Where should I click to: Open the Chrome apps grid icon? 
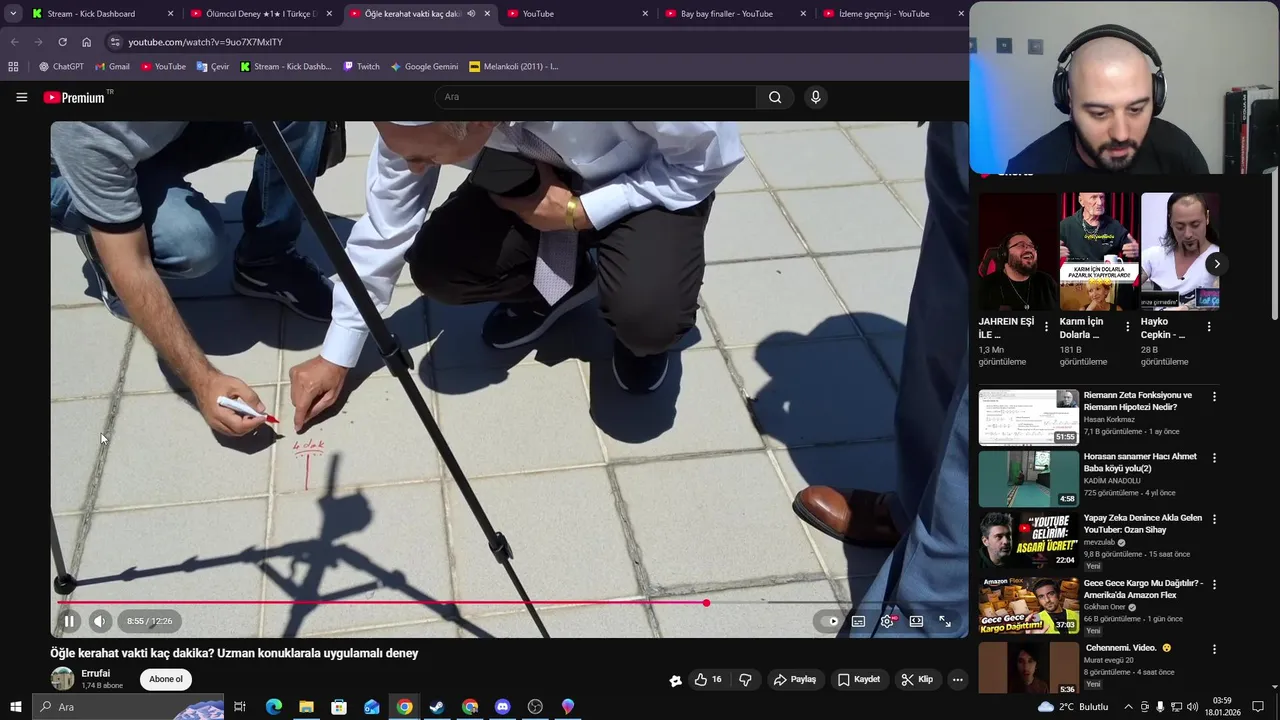(13, 67)
